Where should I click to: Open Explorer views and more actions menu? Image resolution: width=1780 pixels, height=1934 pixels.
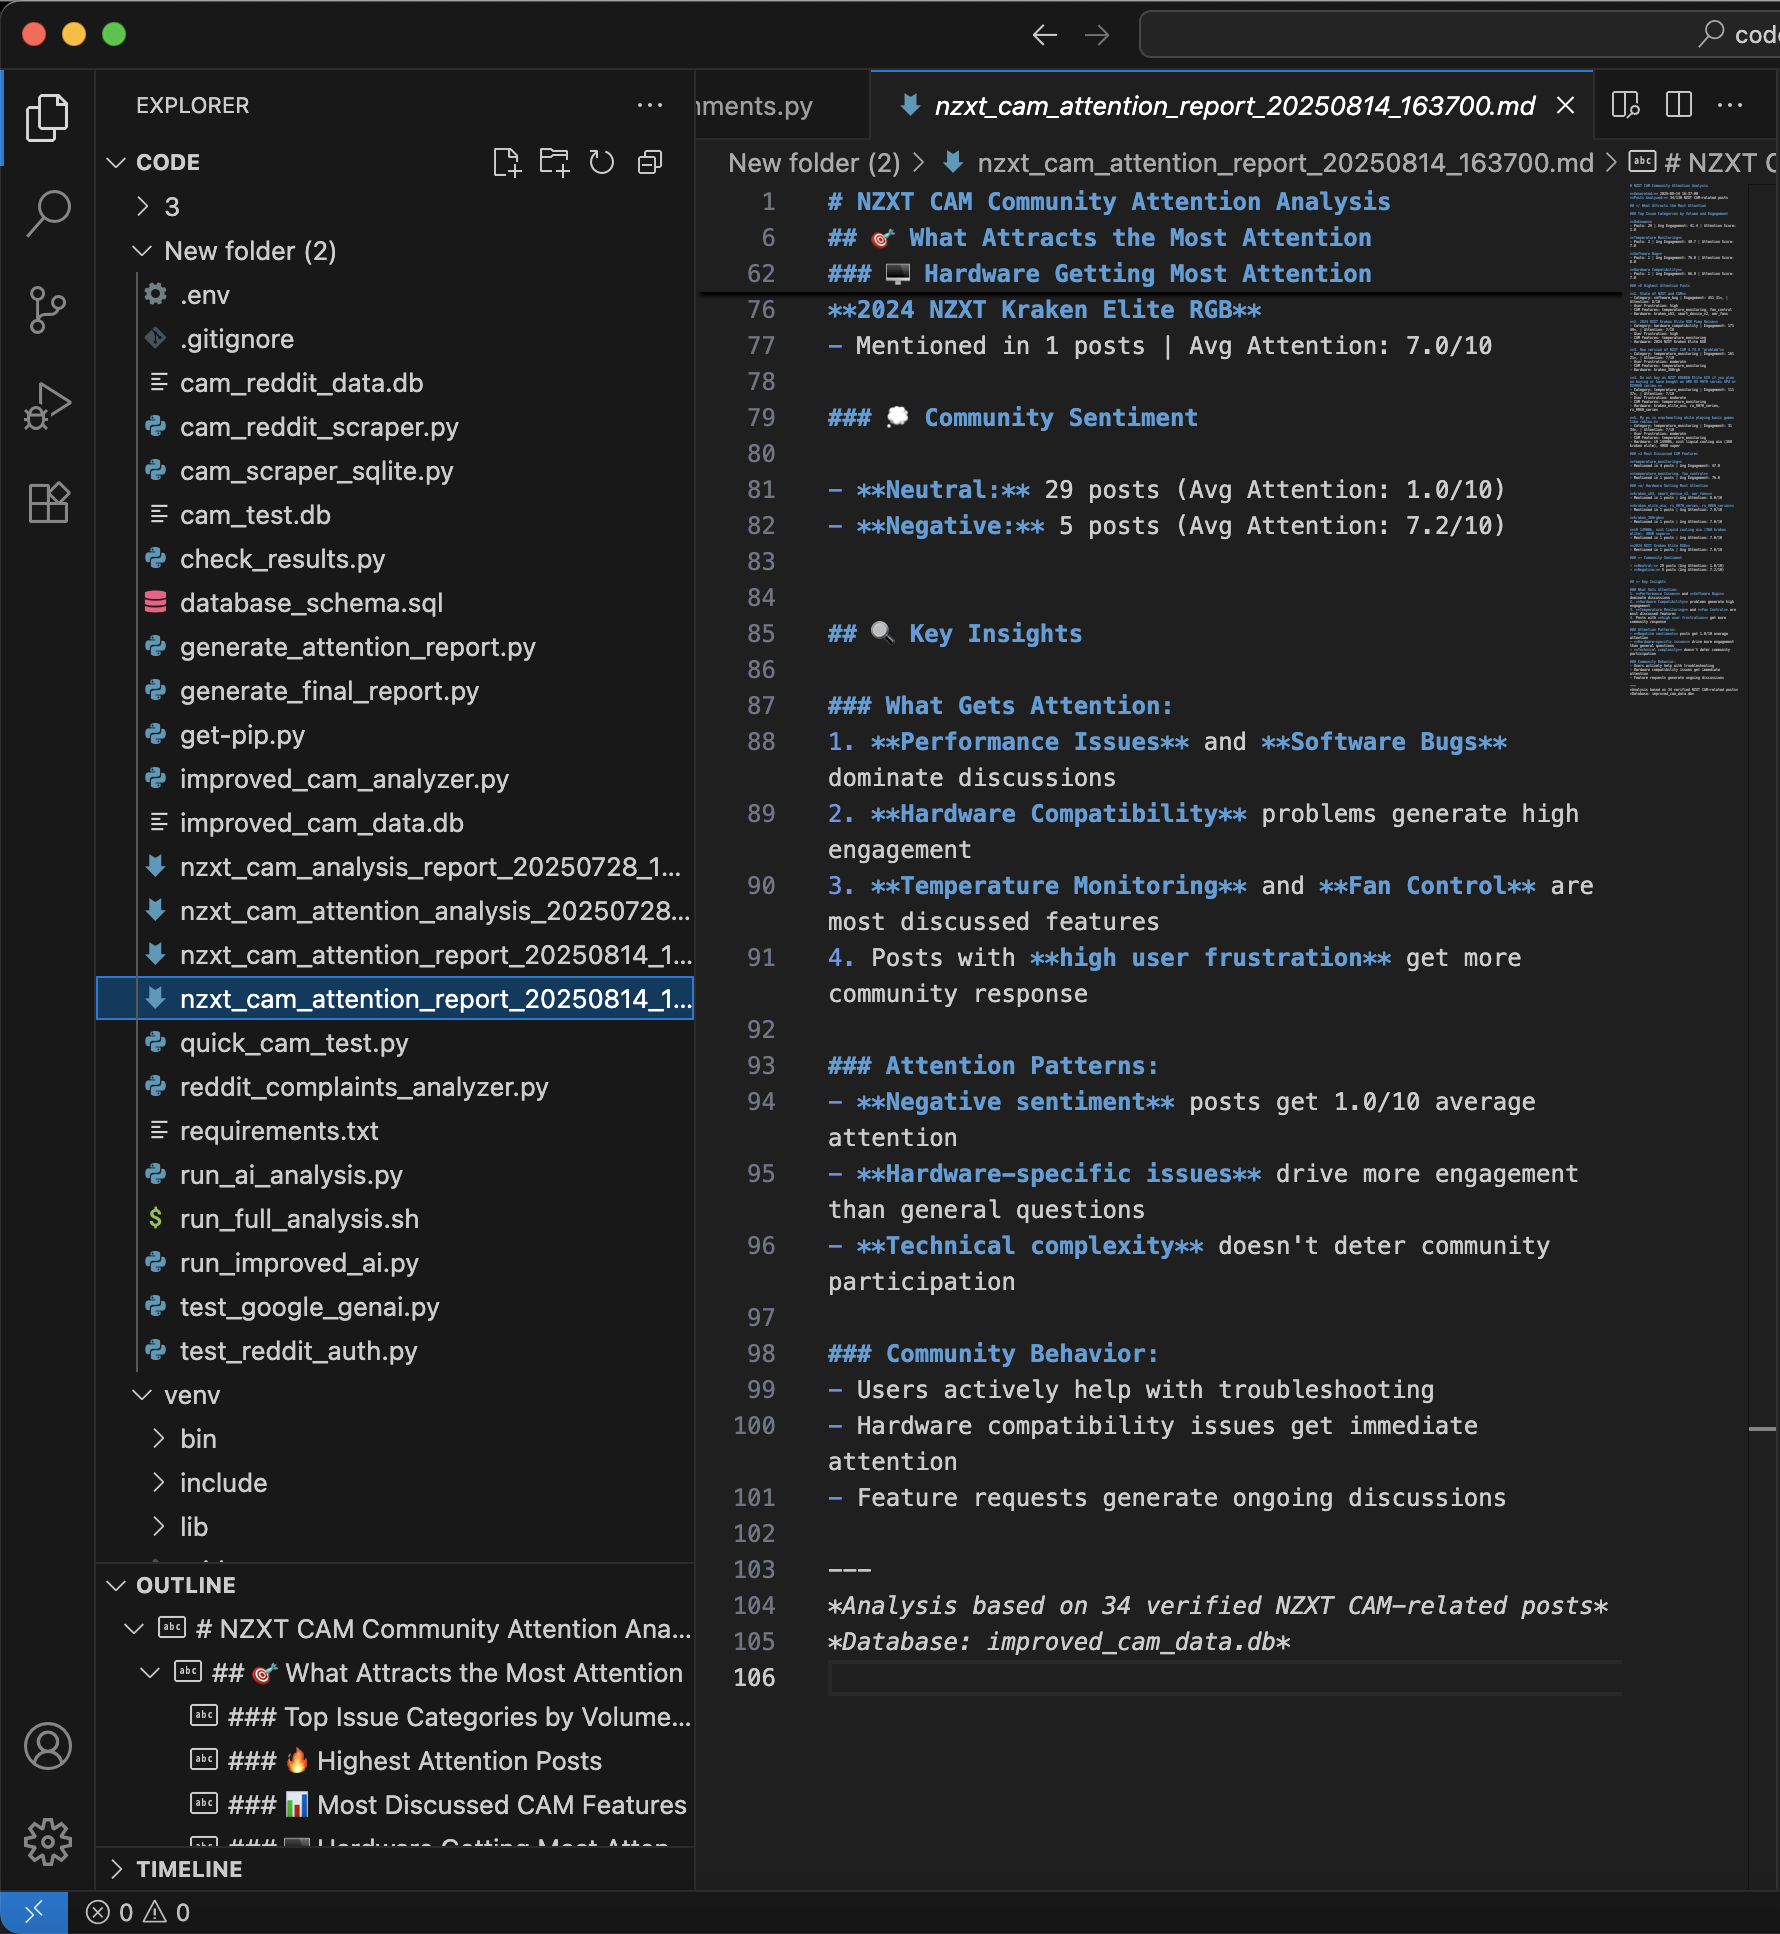[650, 105]
